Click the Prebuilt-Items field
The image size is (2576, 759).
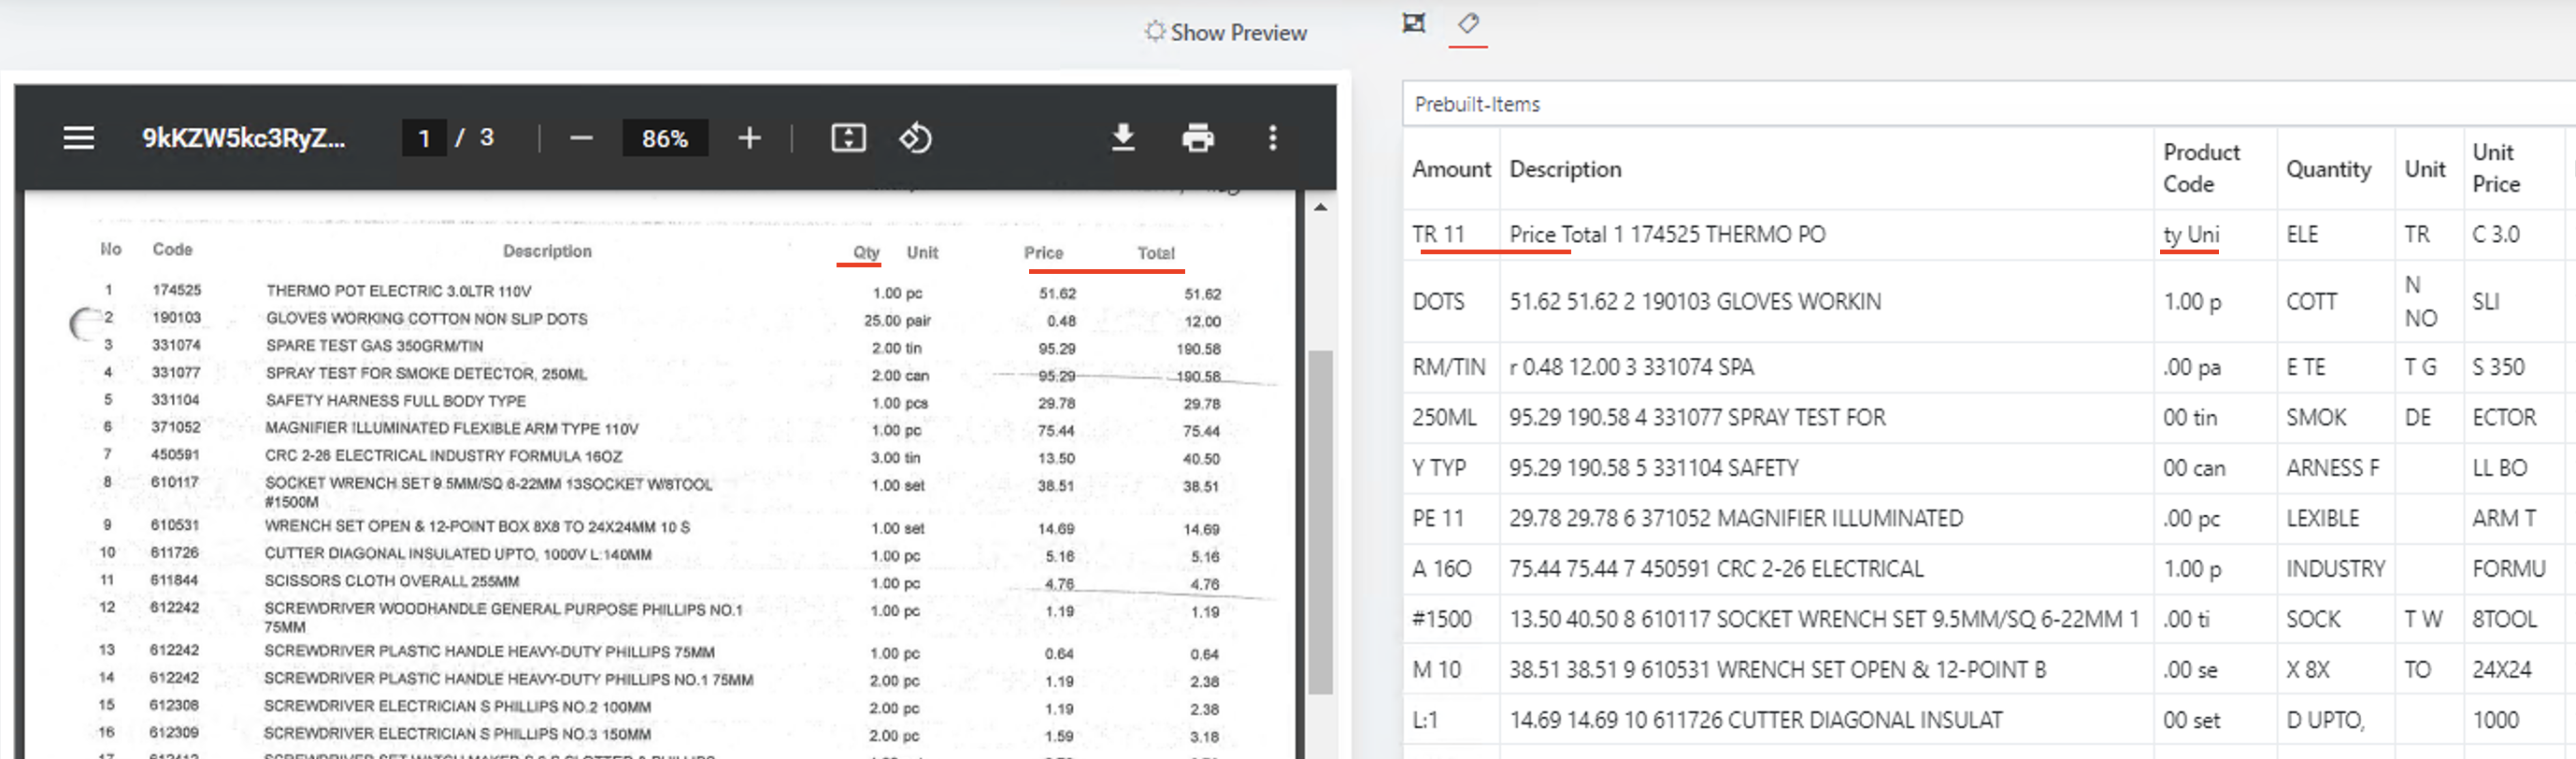click(1988, 104)
